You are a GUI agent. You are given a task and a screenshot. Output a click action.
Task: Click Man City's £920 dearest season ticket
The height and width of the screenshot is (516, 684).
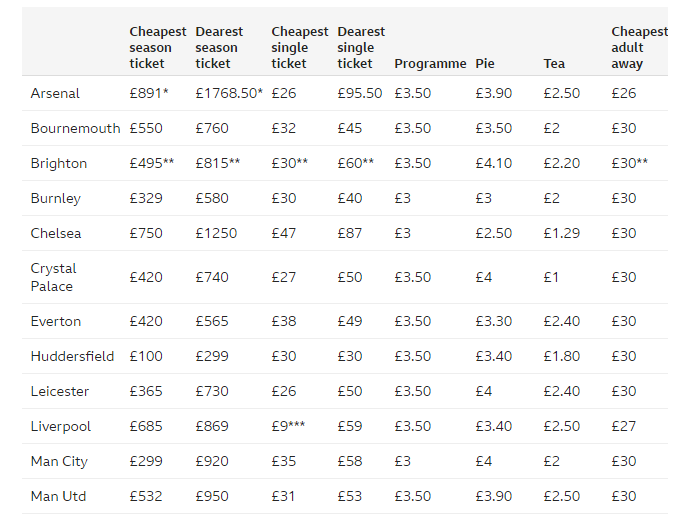pyautogui.click(x=212, y=461)
